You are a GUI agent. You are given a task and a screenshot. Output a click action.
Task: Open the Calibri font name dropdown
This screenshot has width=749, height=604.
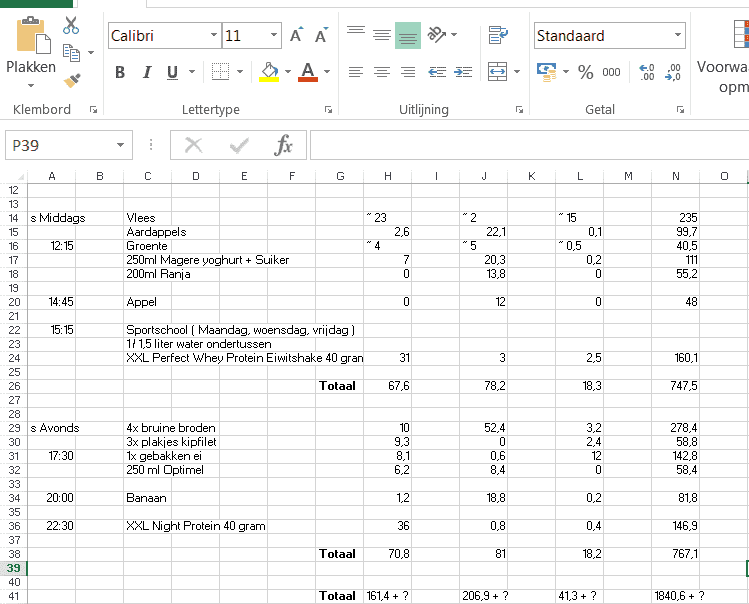coord(214,36)
